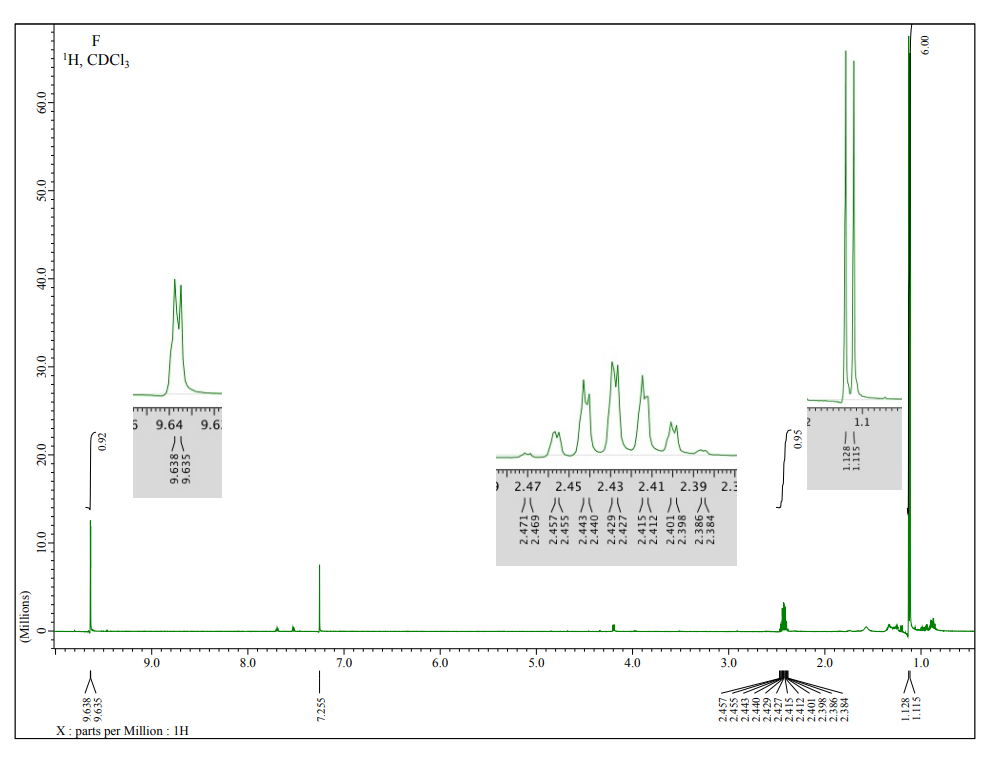This screenshot has height=759, width=997.
Task: Click the compound label "F"
Action: coord(96,41)
